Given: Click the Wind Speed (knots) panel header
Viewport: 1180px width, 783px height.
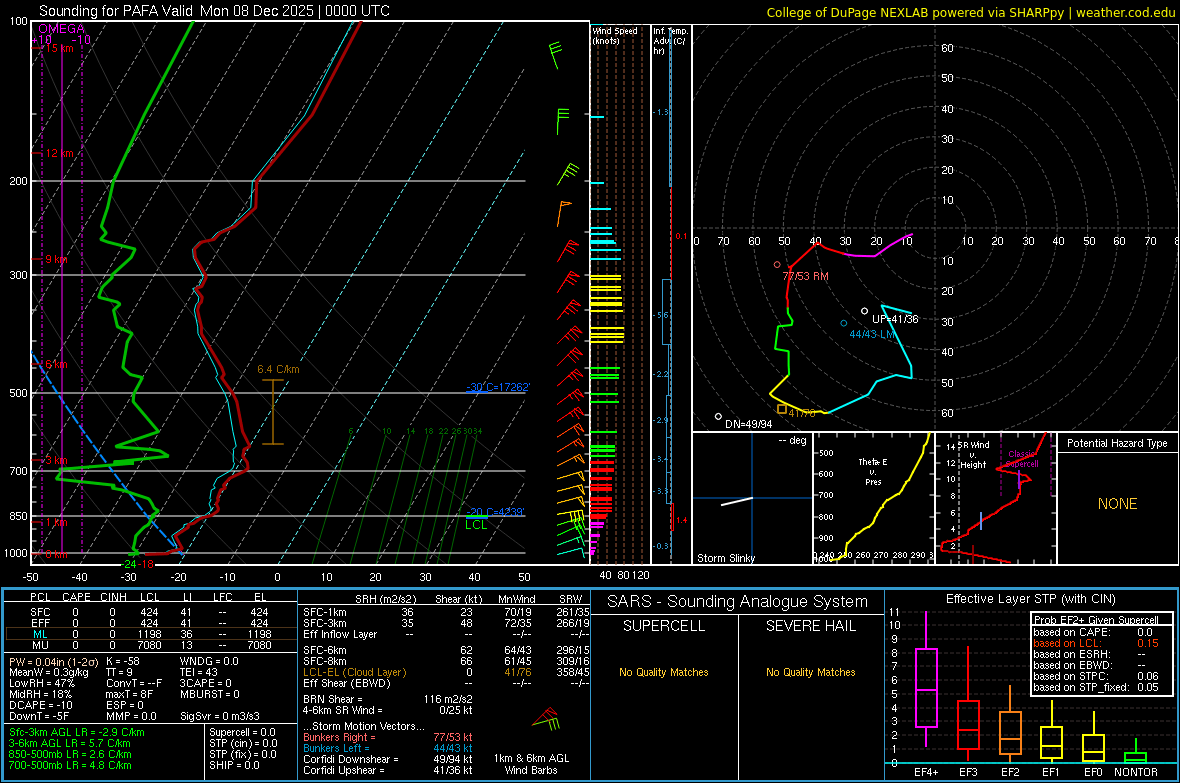Looking at the screenshot, I should coord(615,36).
